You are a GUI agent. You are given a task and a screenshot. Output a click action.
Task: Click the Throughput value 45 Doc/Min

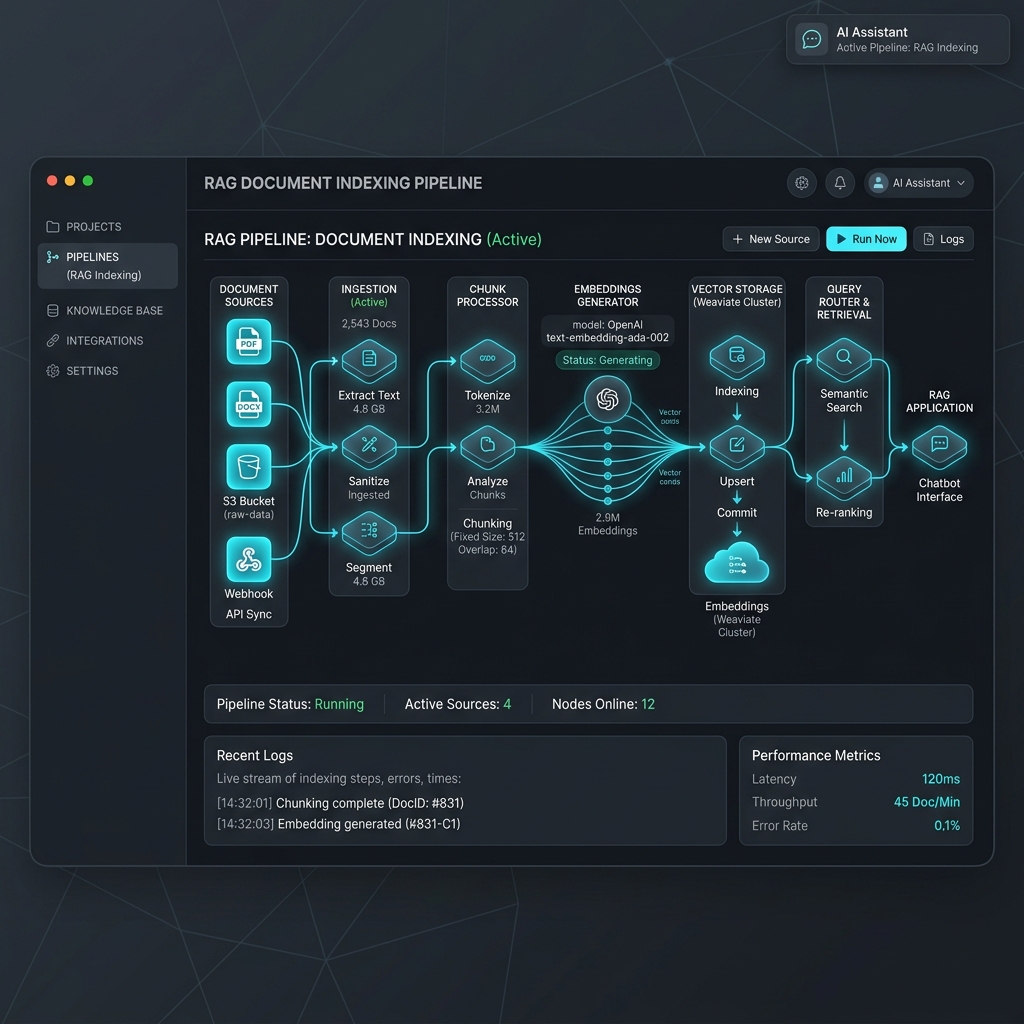coord(927,801)
